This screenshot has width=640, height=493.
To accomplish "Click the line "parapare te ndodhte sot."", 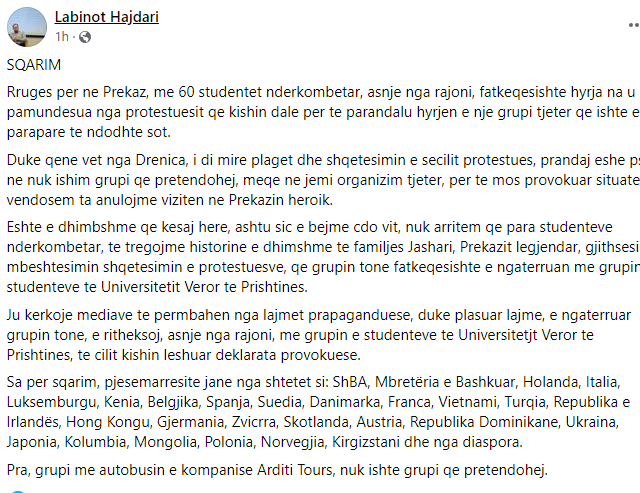I will (x=89, y=132).
